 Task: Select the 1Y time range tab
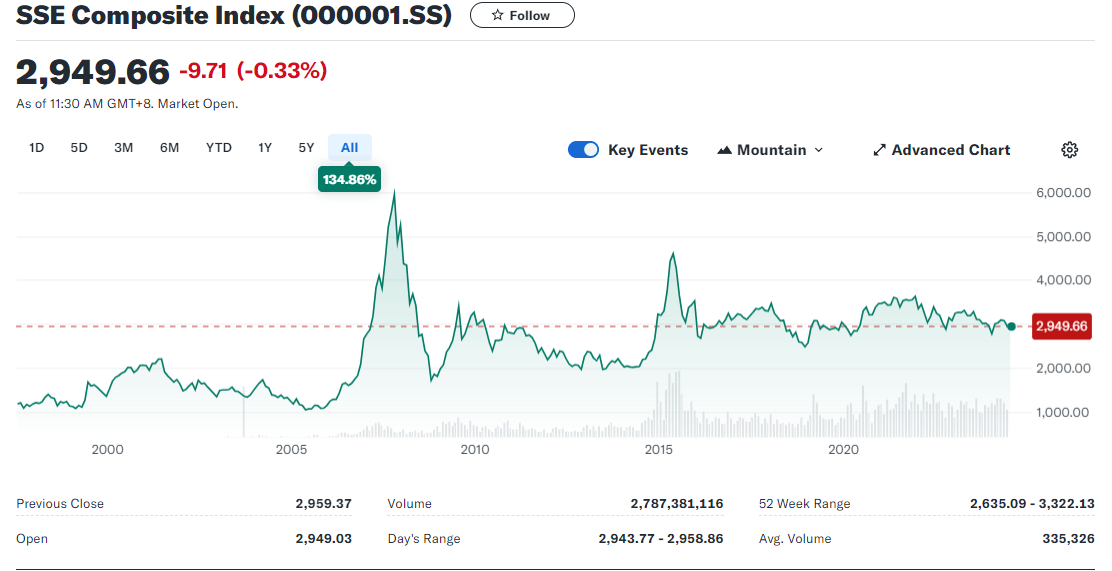pos(265,148)
